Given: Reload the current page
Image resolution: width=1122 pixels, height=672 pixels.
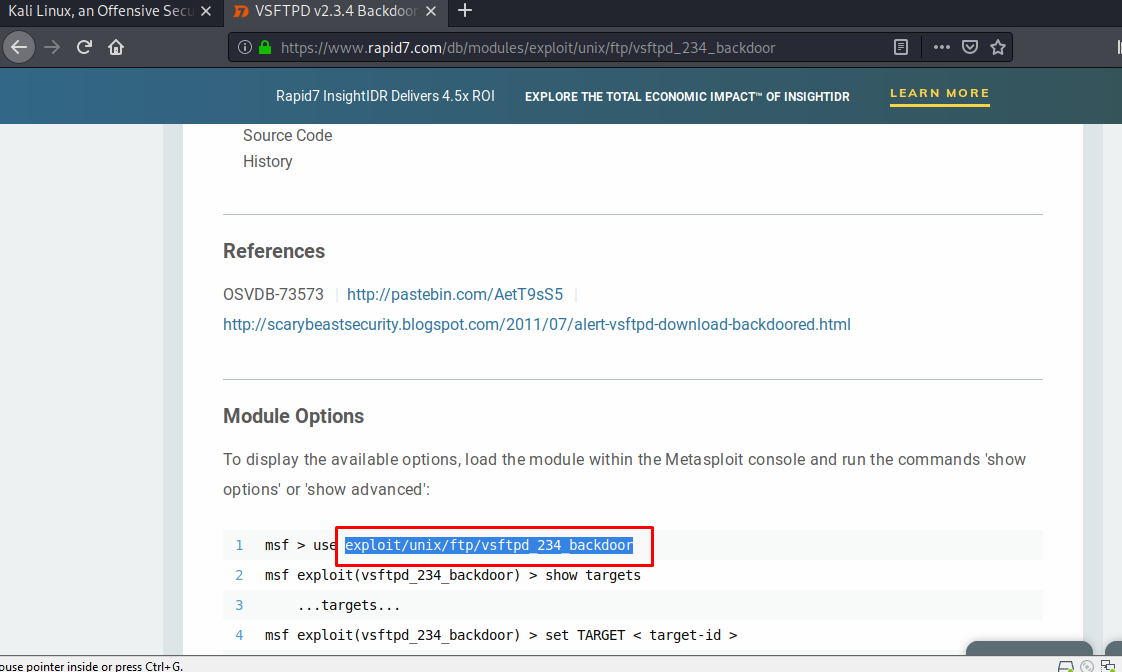Looking at the screenshot, I should (x=84, y=47).
